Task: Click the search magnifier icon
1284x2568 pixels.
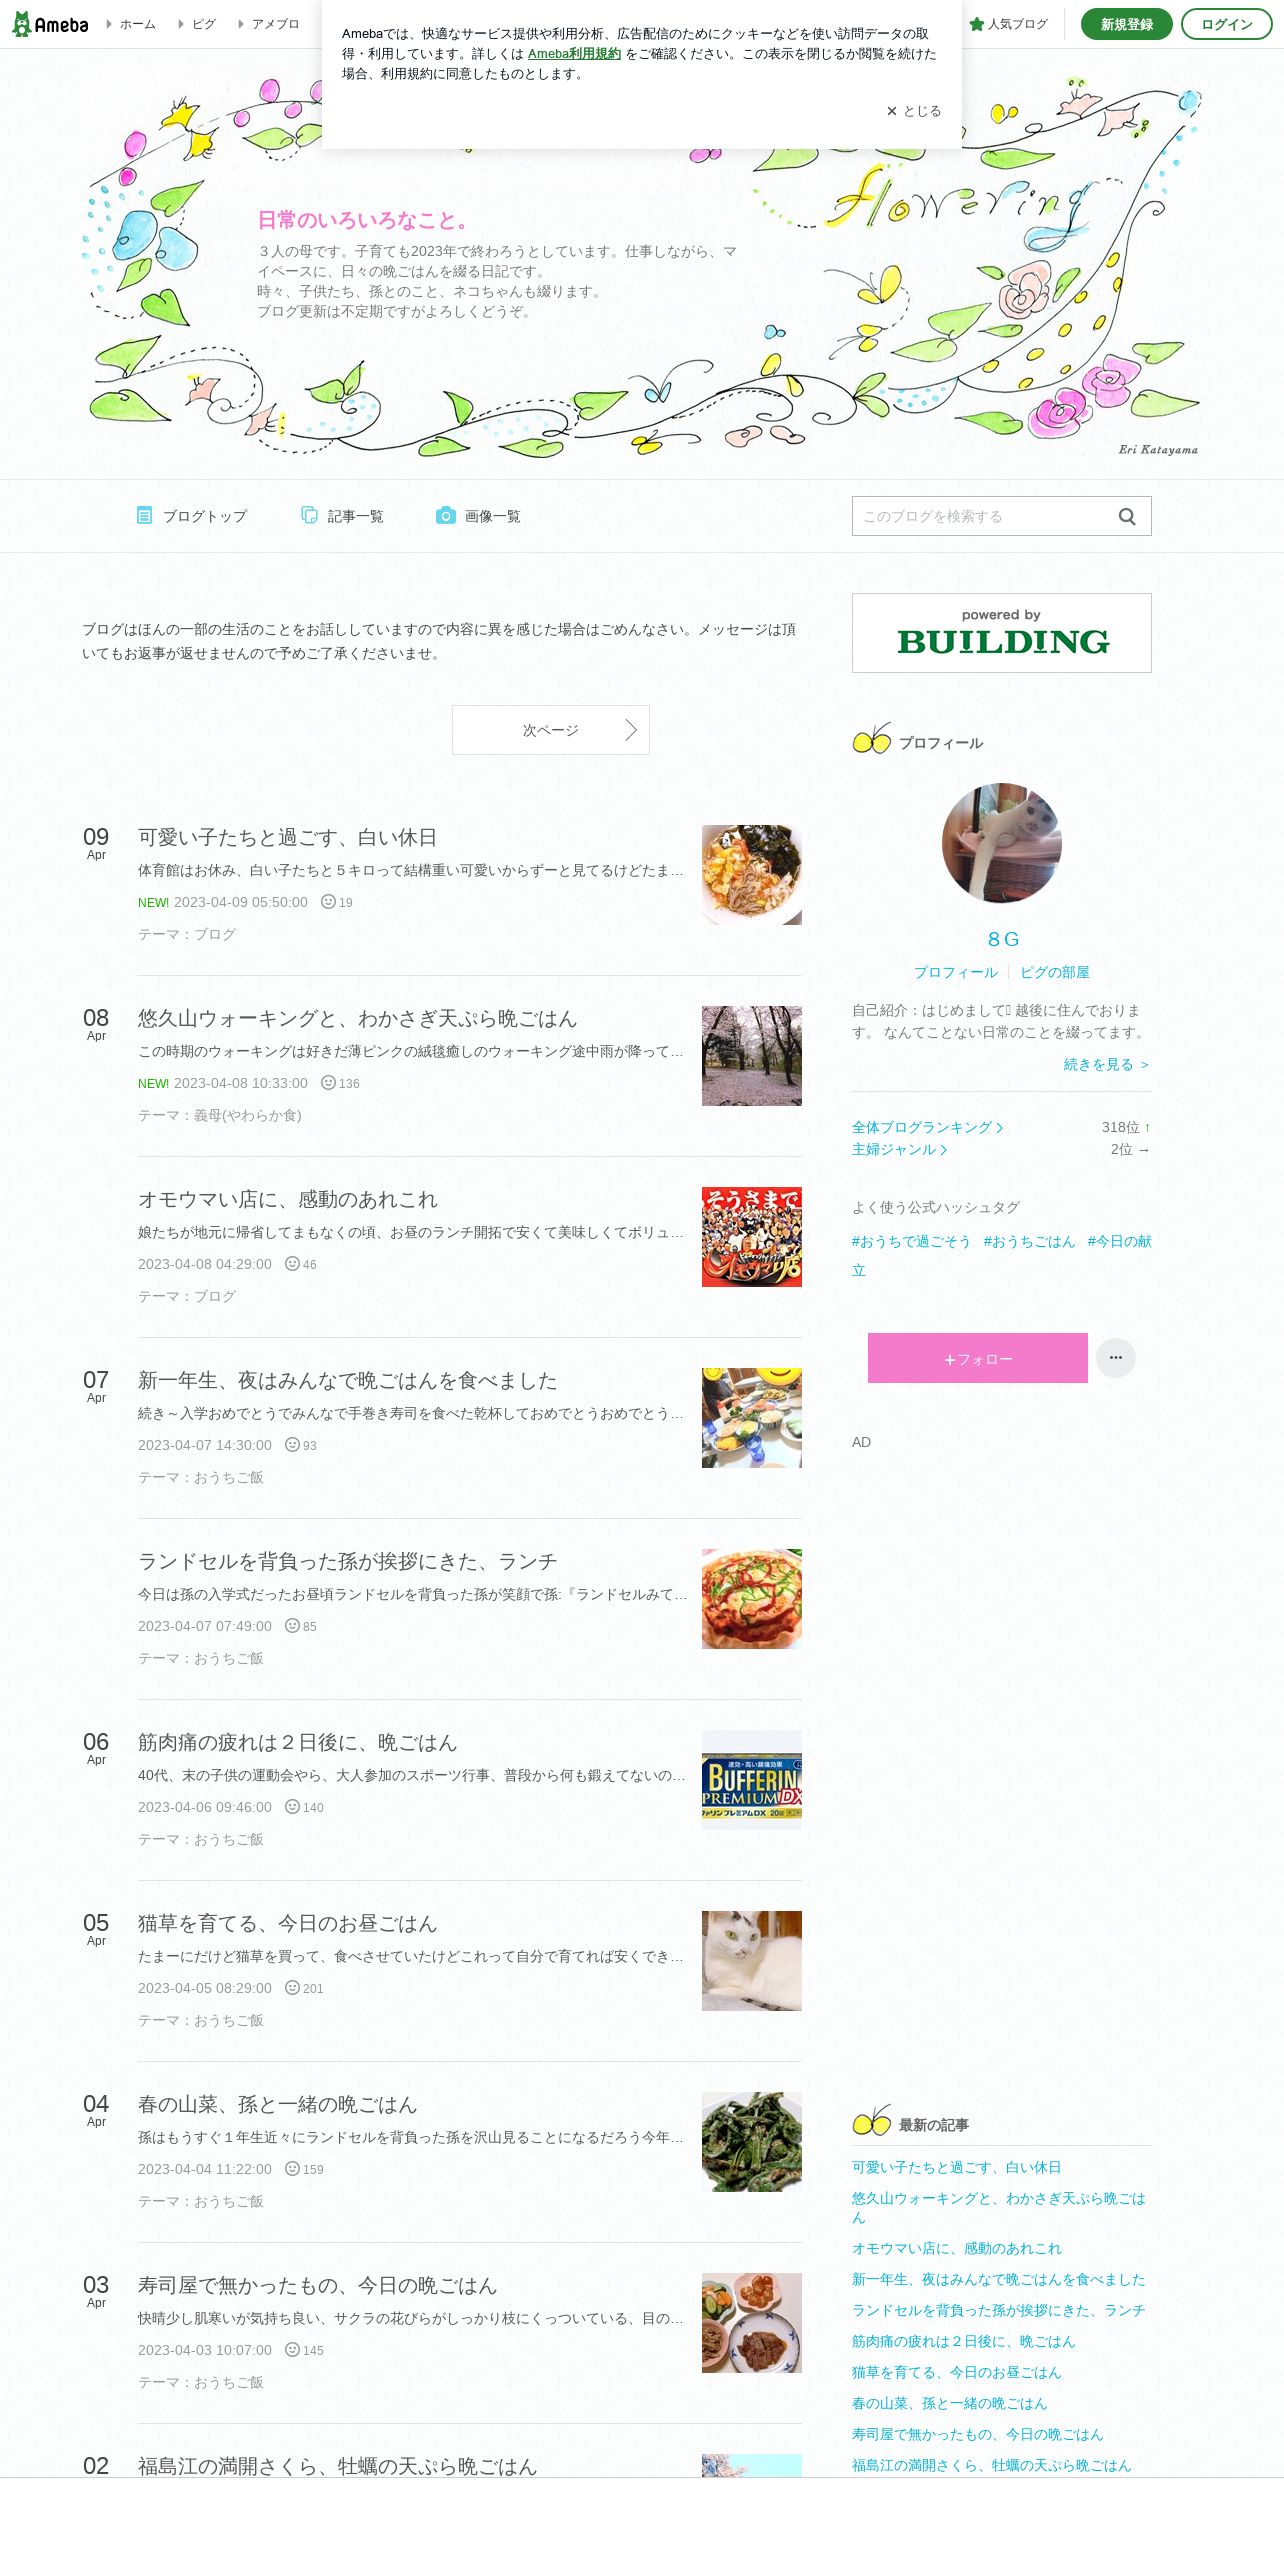Action: coord(1127,516)
